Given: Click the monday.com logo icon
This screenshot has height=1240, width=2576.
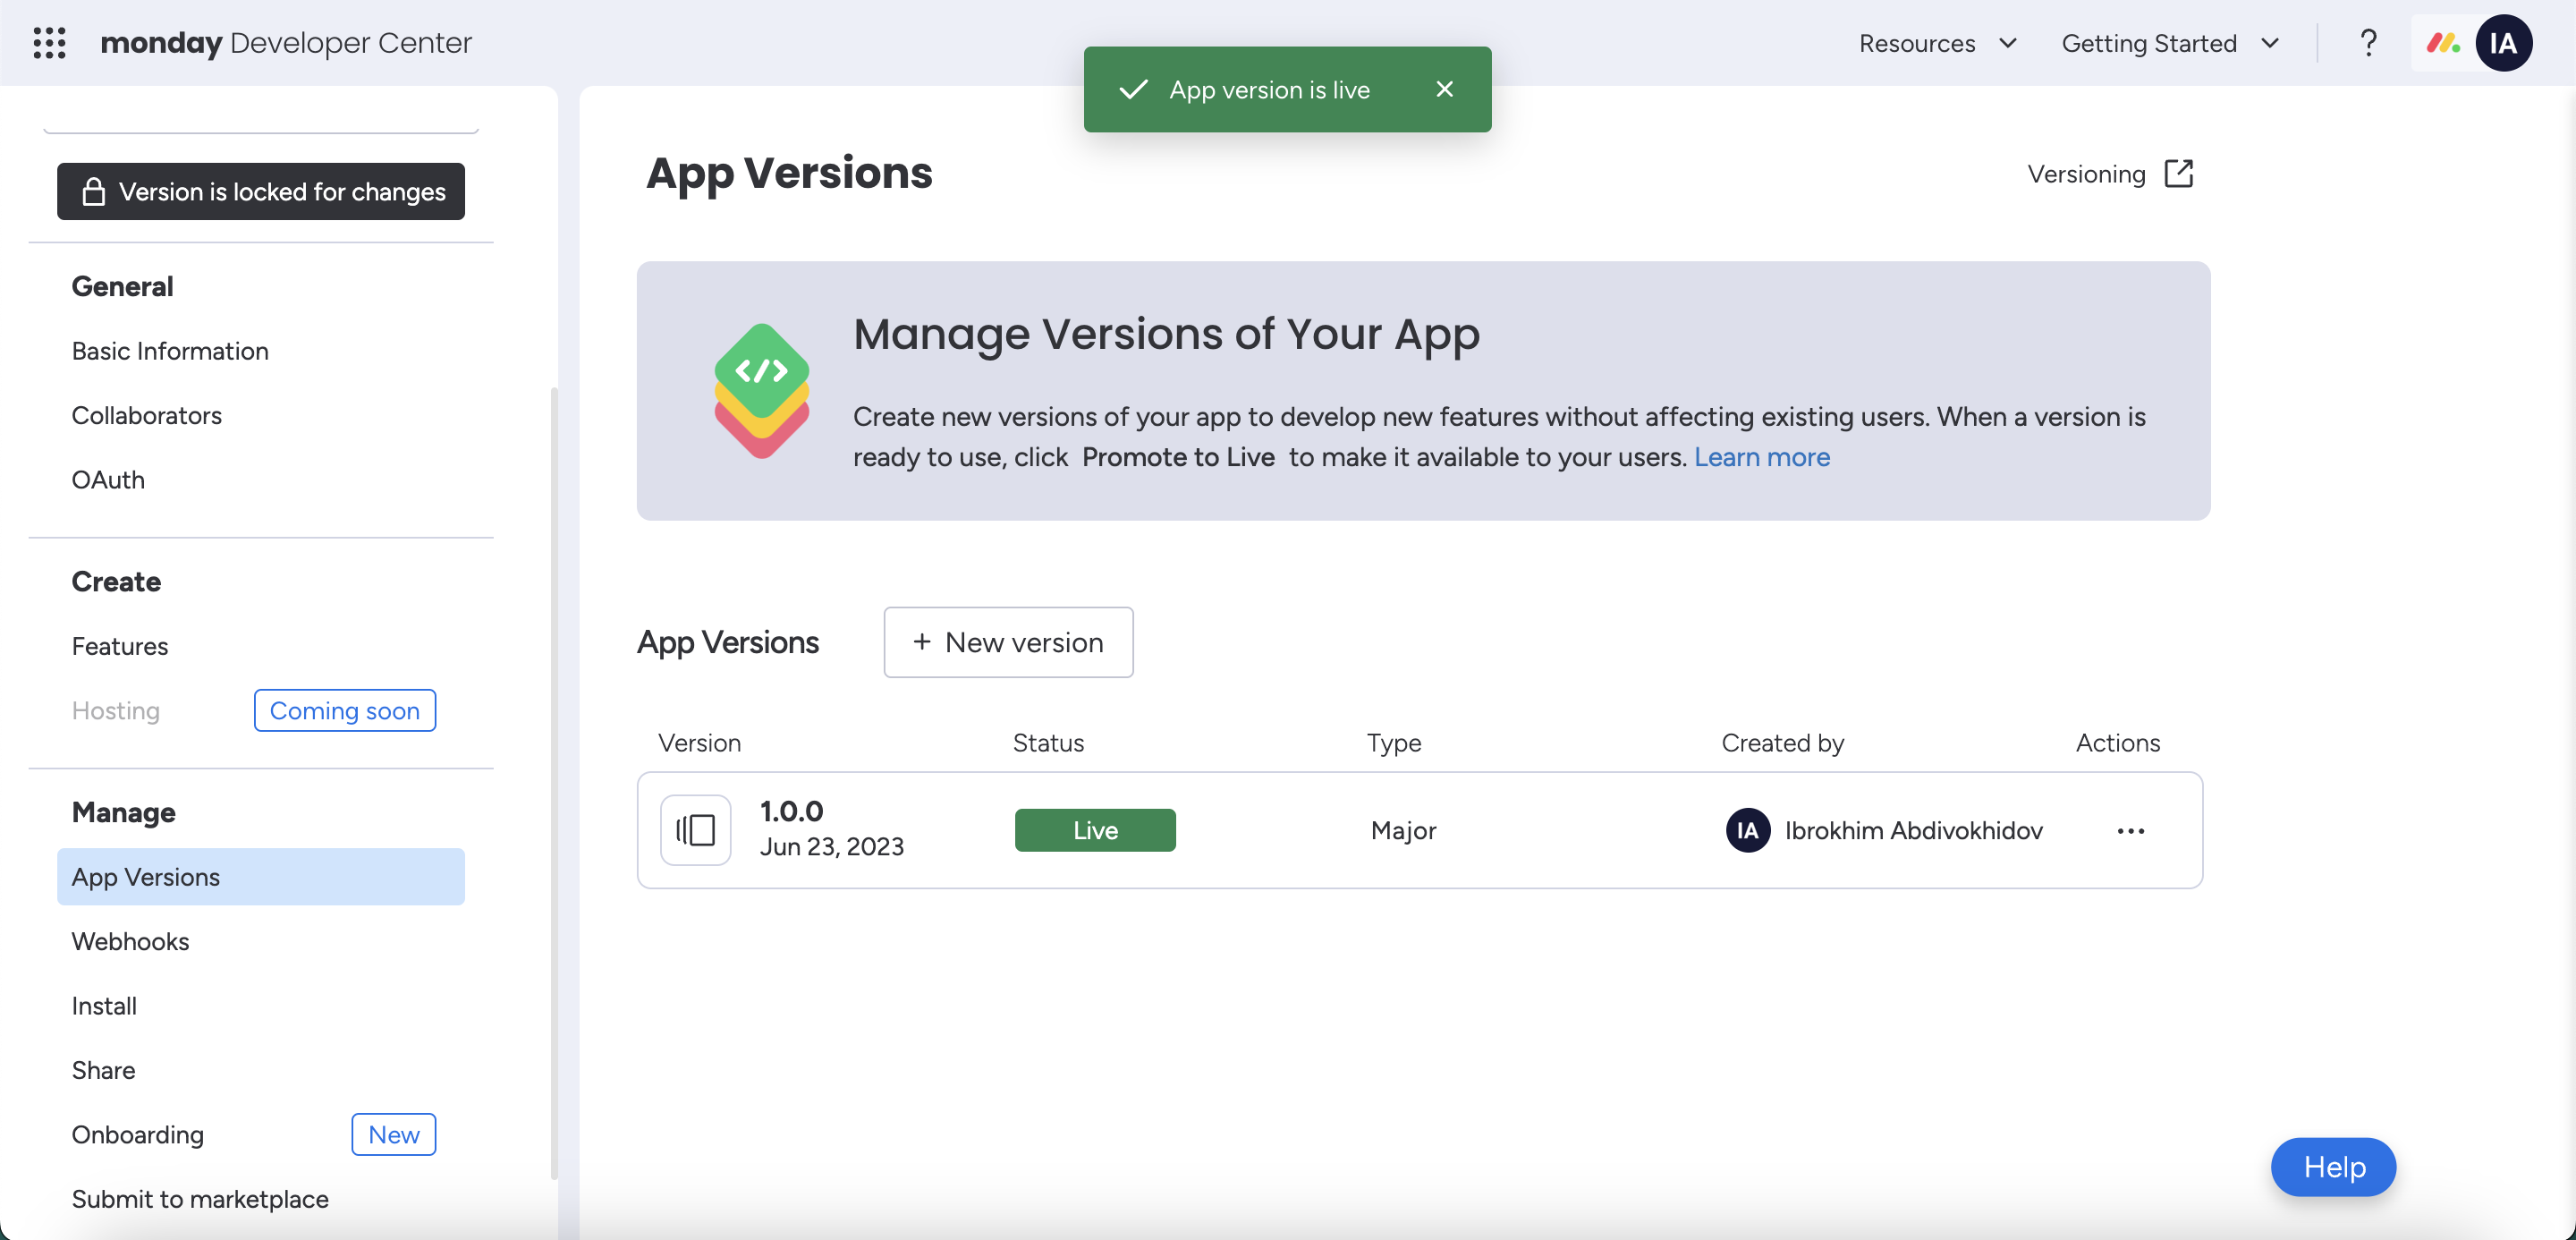Looking at the screenshot, I should click(2443, 43).
